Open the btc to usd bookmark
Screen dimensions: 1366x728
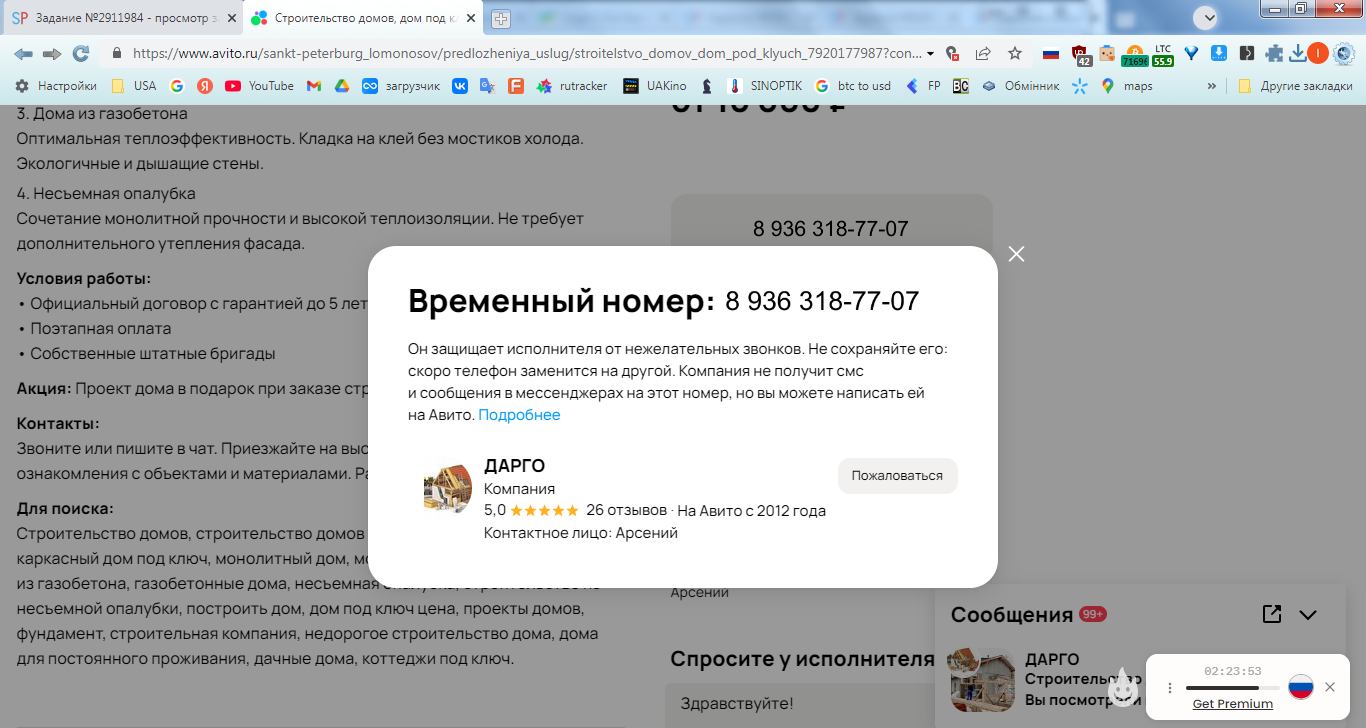point(853,86)
